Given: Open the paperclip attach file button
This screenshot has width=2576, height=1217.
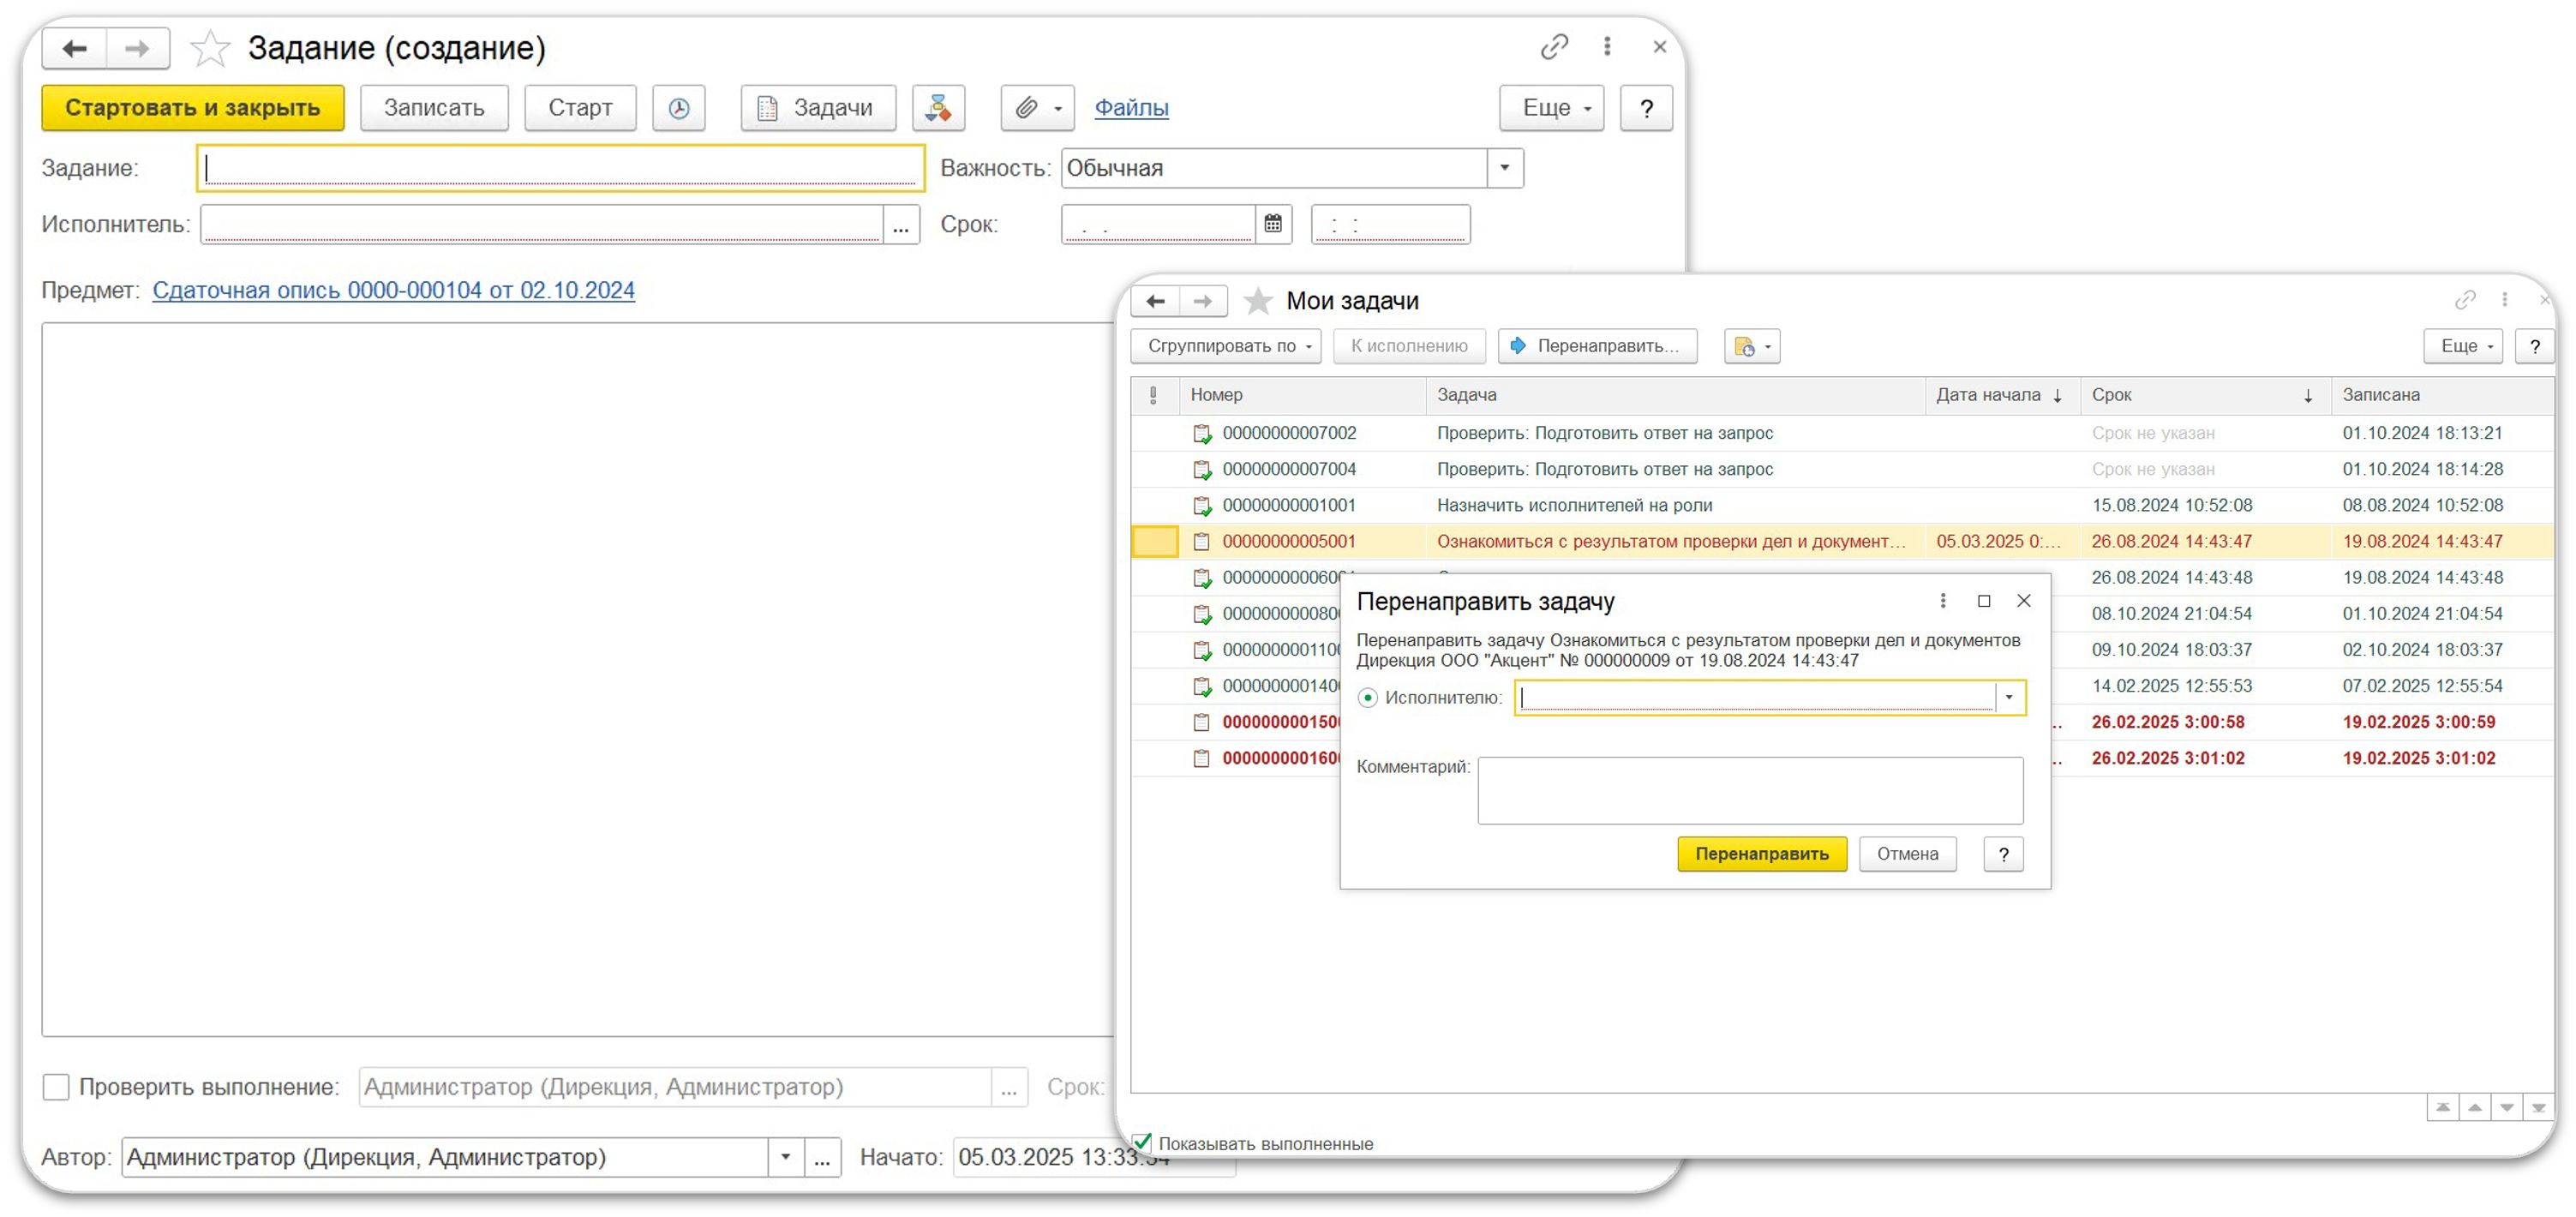Looking at the screenshot, I should click(x=1037, y=108).
